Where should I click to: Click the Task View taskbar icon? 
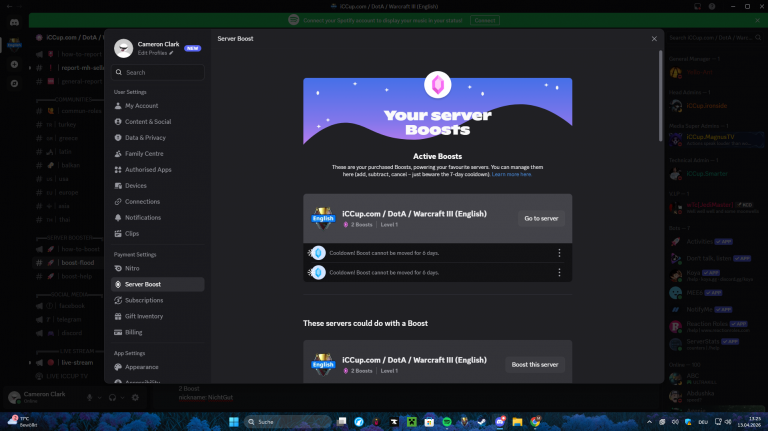click(x=341, y=422)
